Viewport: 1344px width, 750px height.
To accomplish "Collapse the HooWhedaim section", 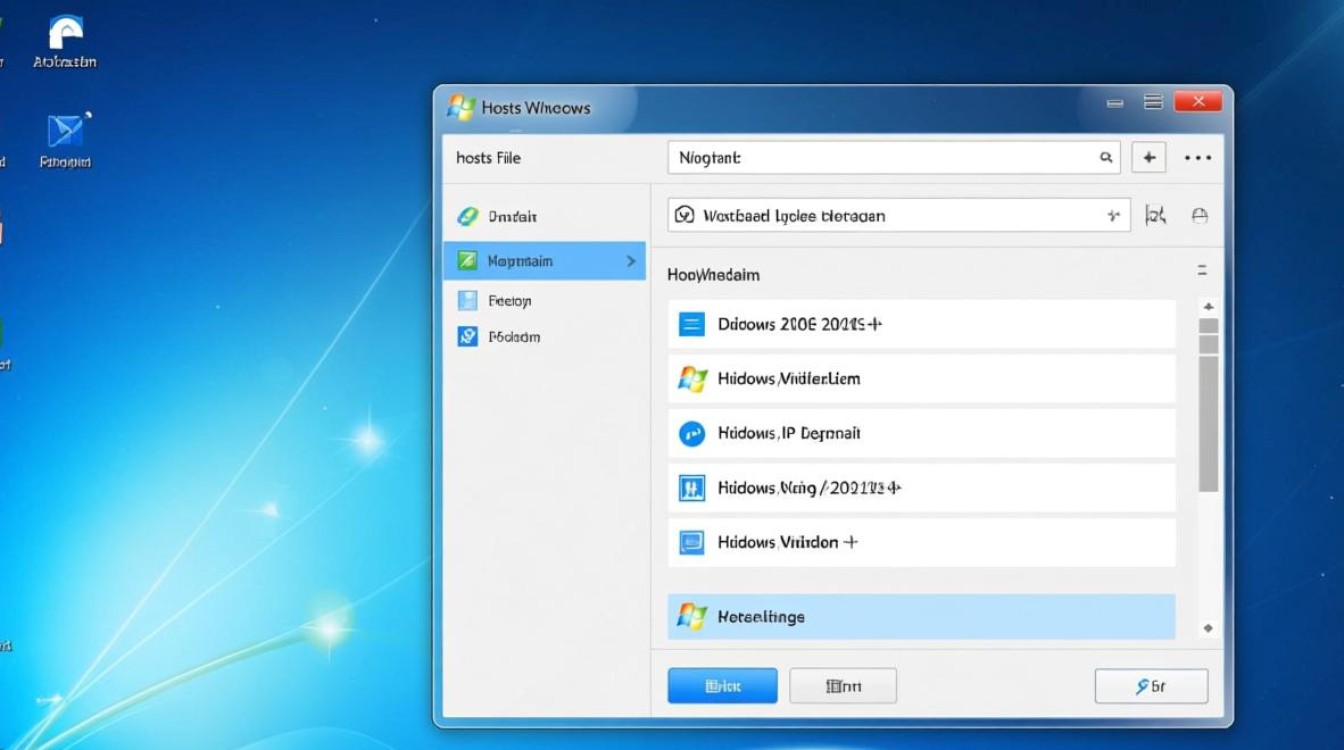I will point(1201,272).
